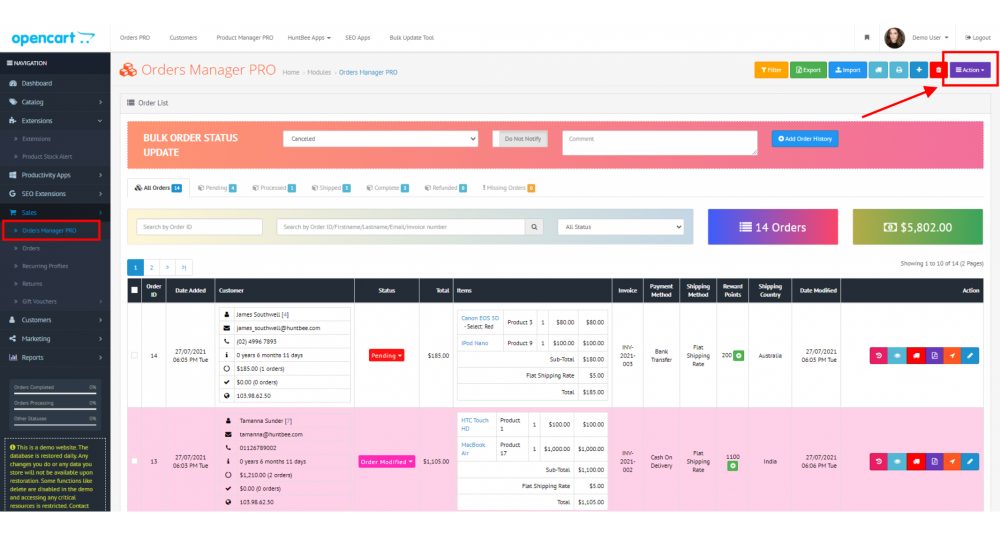The width and height of the screenshot is (1000, 535).
Task: Tick the checkbox for order 13
Action: [x=135, y=461]
